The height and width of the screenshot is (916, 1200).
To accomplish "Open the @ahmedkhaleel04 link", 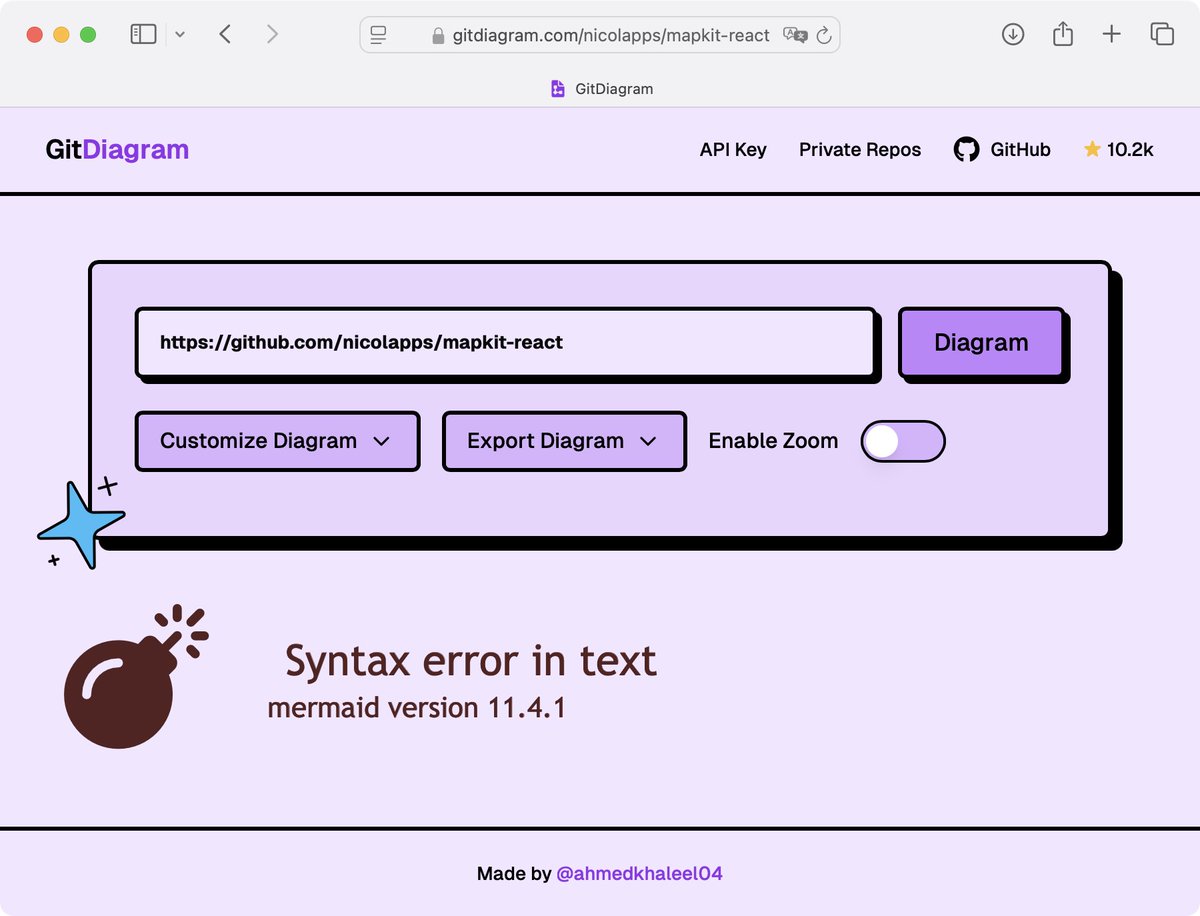I will (639, 874).
